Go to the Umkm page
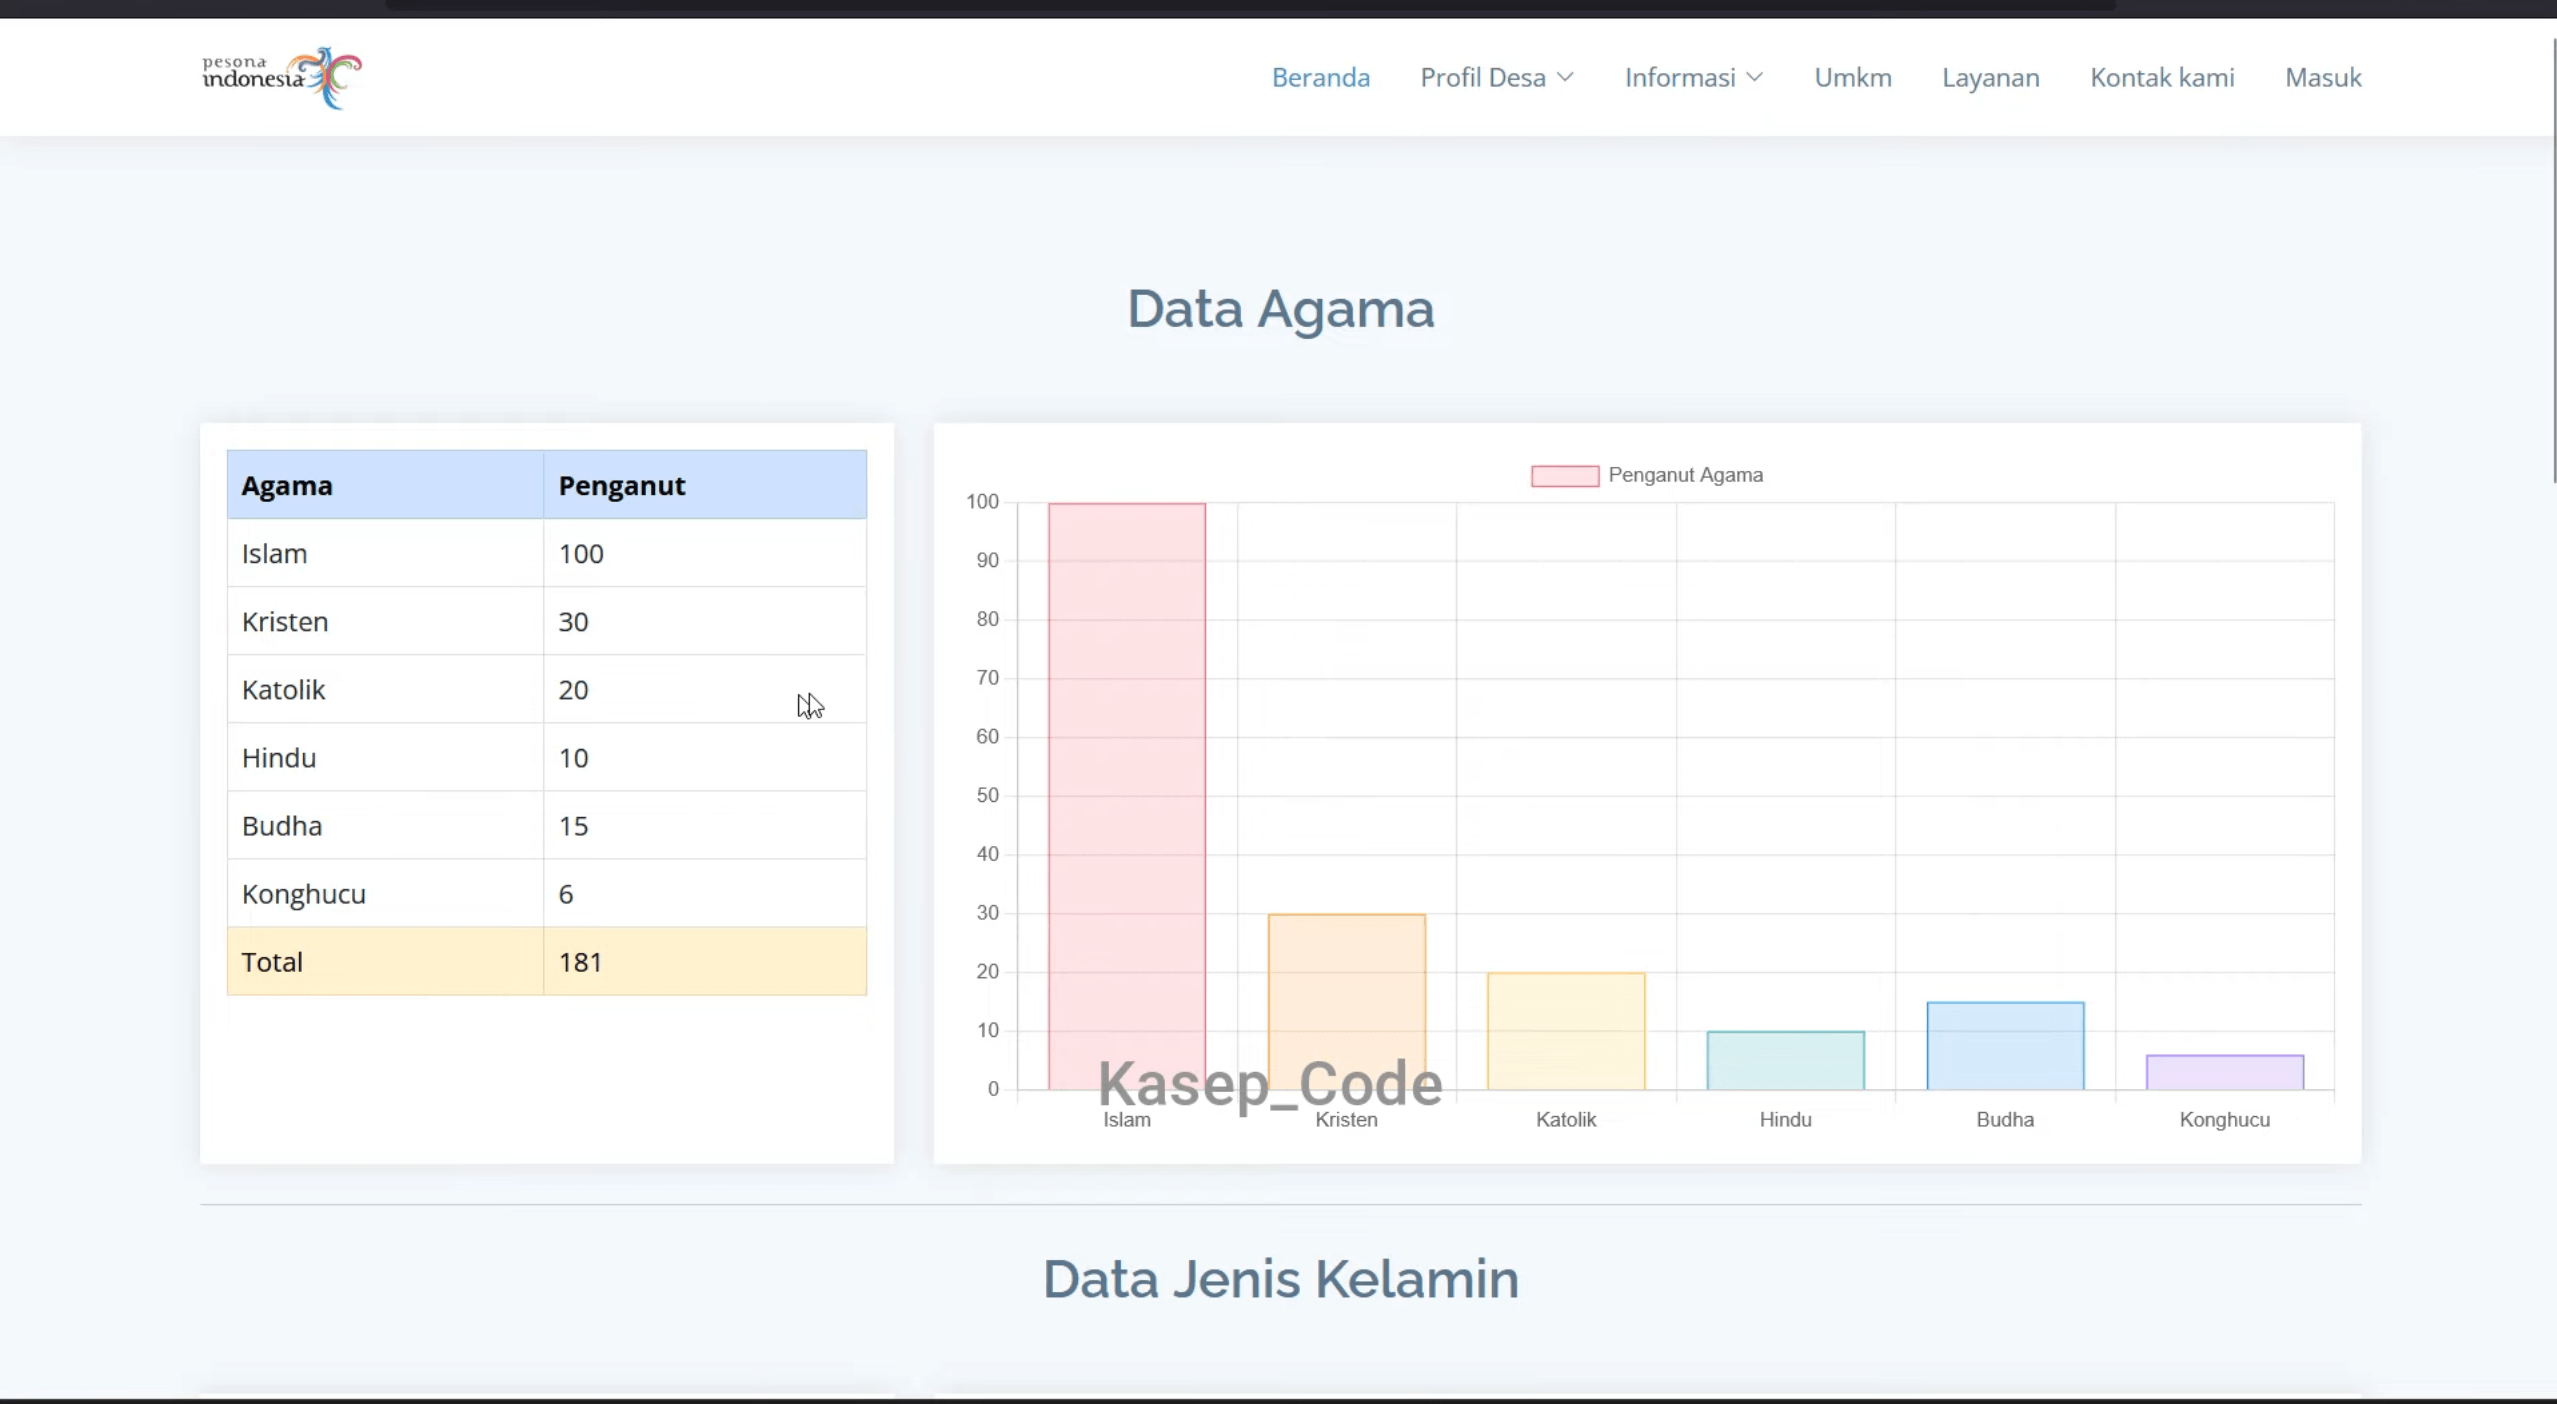The height and width of the screenshot is (1404, 2557). (x=1852, y=77)
